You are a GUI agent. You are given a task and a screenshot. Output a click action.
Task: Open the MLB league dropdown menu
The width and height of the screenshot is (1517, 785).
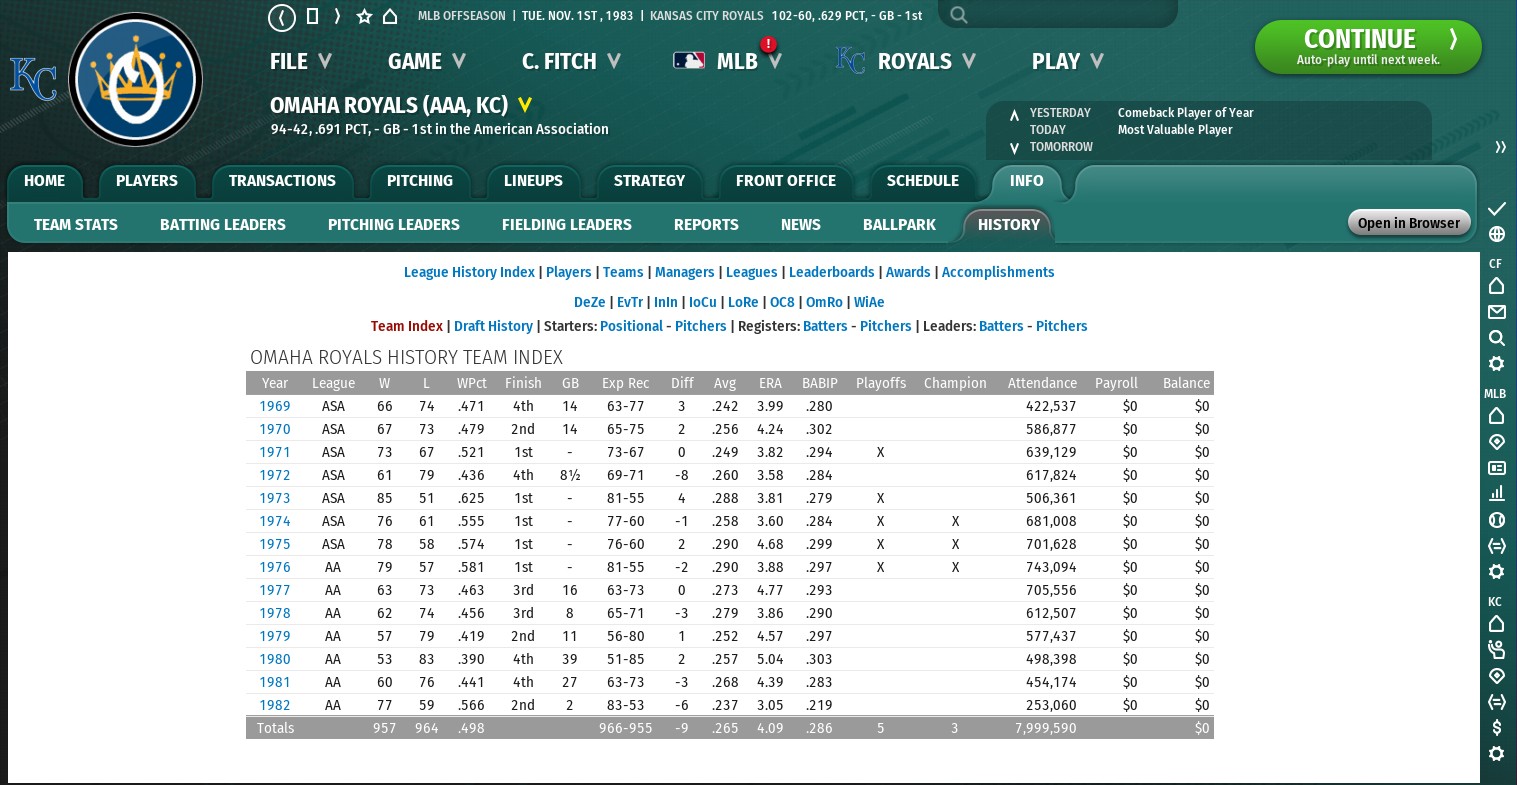[728, 61]
